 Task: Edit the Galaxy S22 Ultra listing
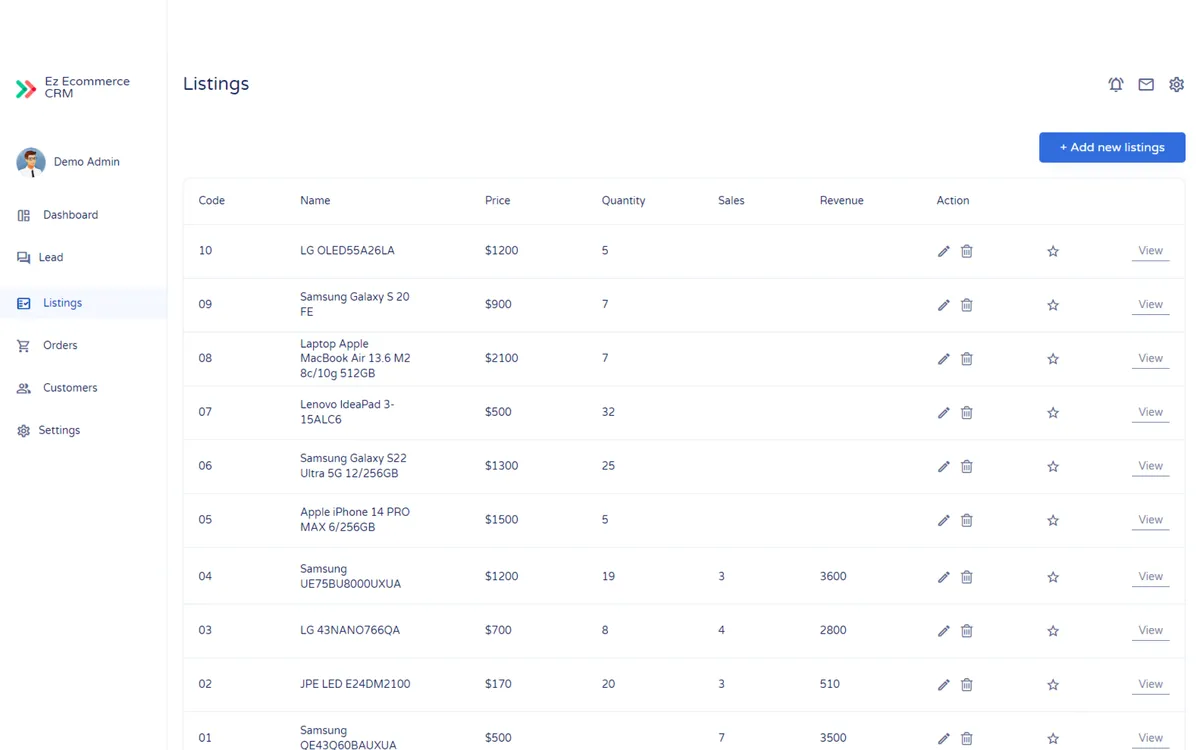943,467
